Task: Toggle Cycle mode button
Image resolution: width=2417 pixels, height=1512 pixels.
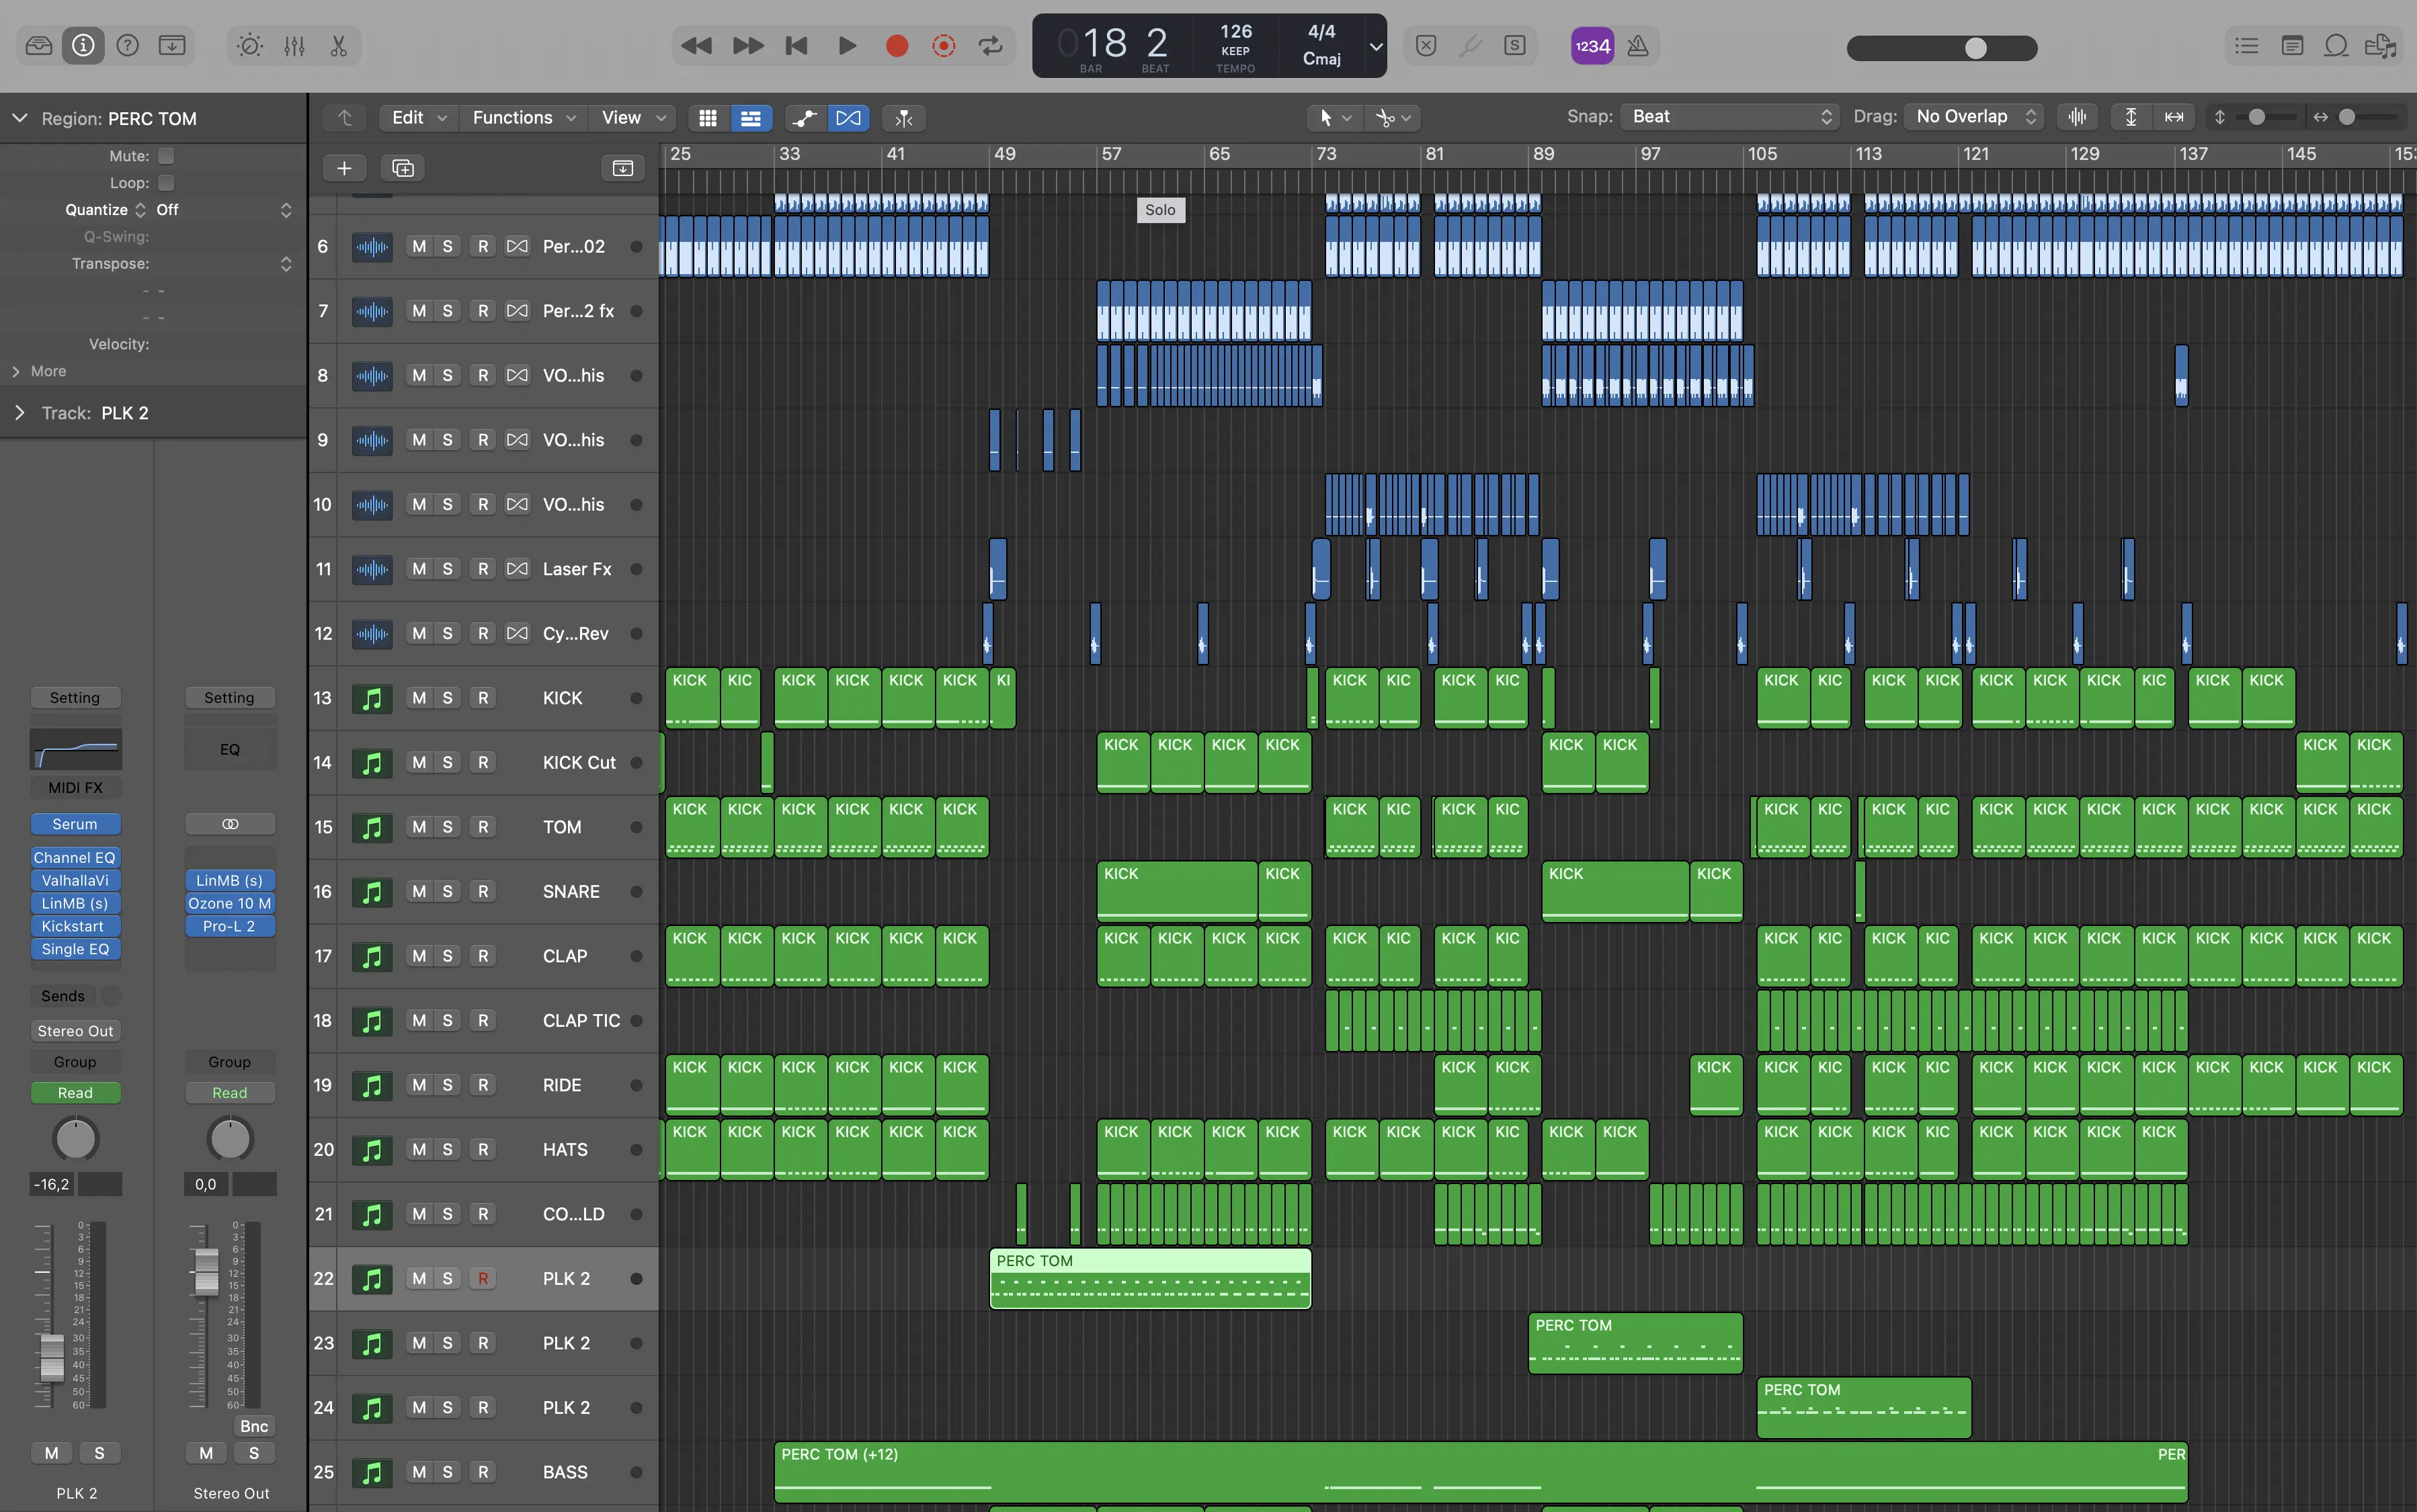Action: [x=990, y=45]
